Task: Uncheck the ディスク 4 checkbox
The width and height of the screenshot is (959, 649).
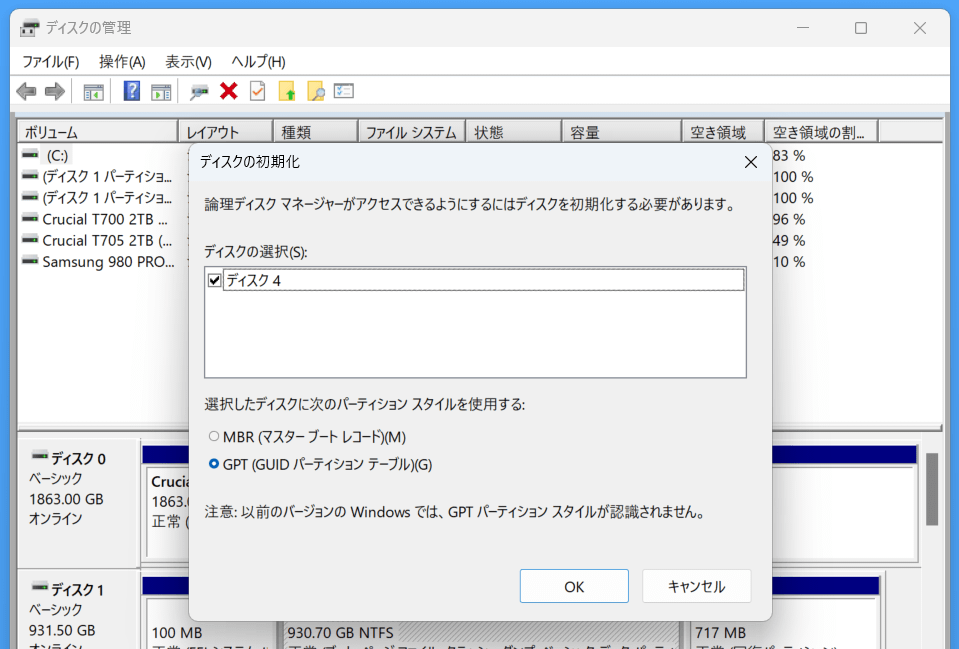Action: 215,280
